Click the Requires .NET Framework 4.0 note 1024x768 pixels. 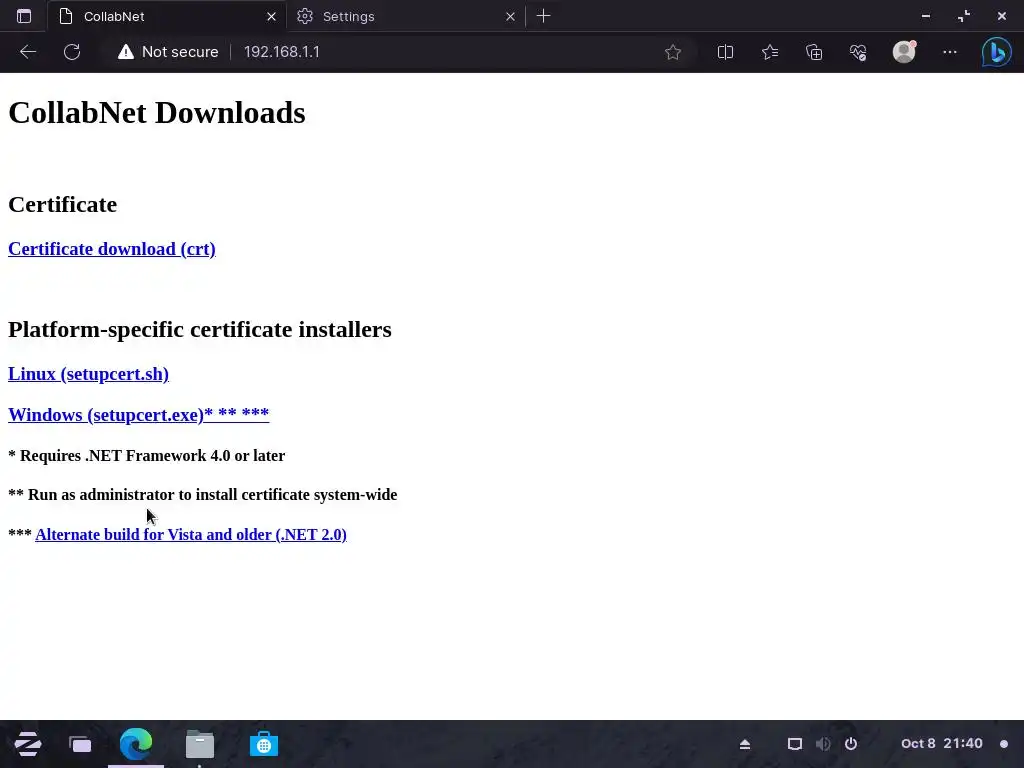(x=146, y=455)
